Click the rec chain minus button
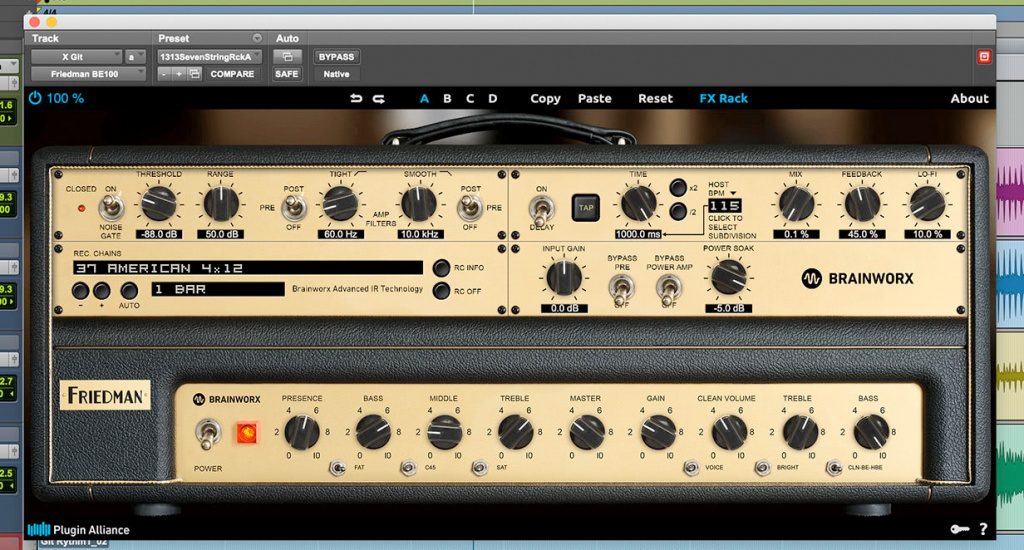The width and height of the screenshot is (1024, 550). click(x=80, y=291)
